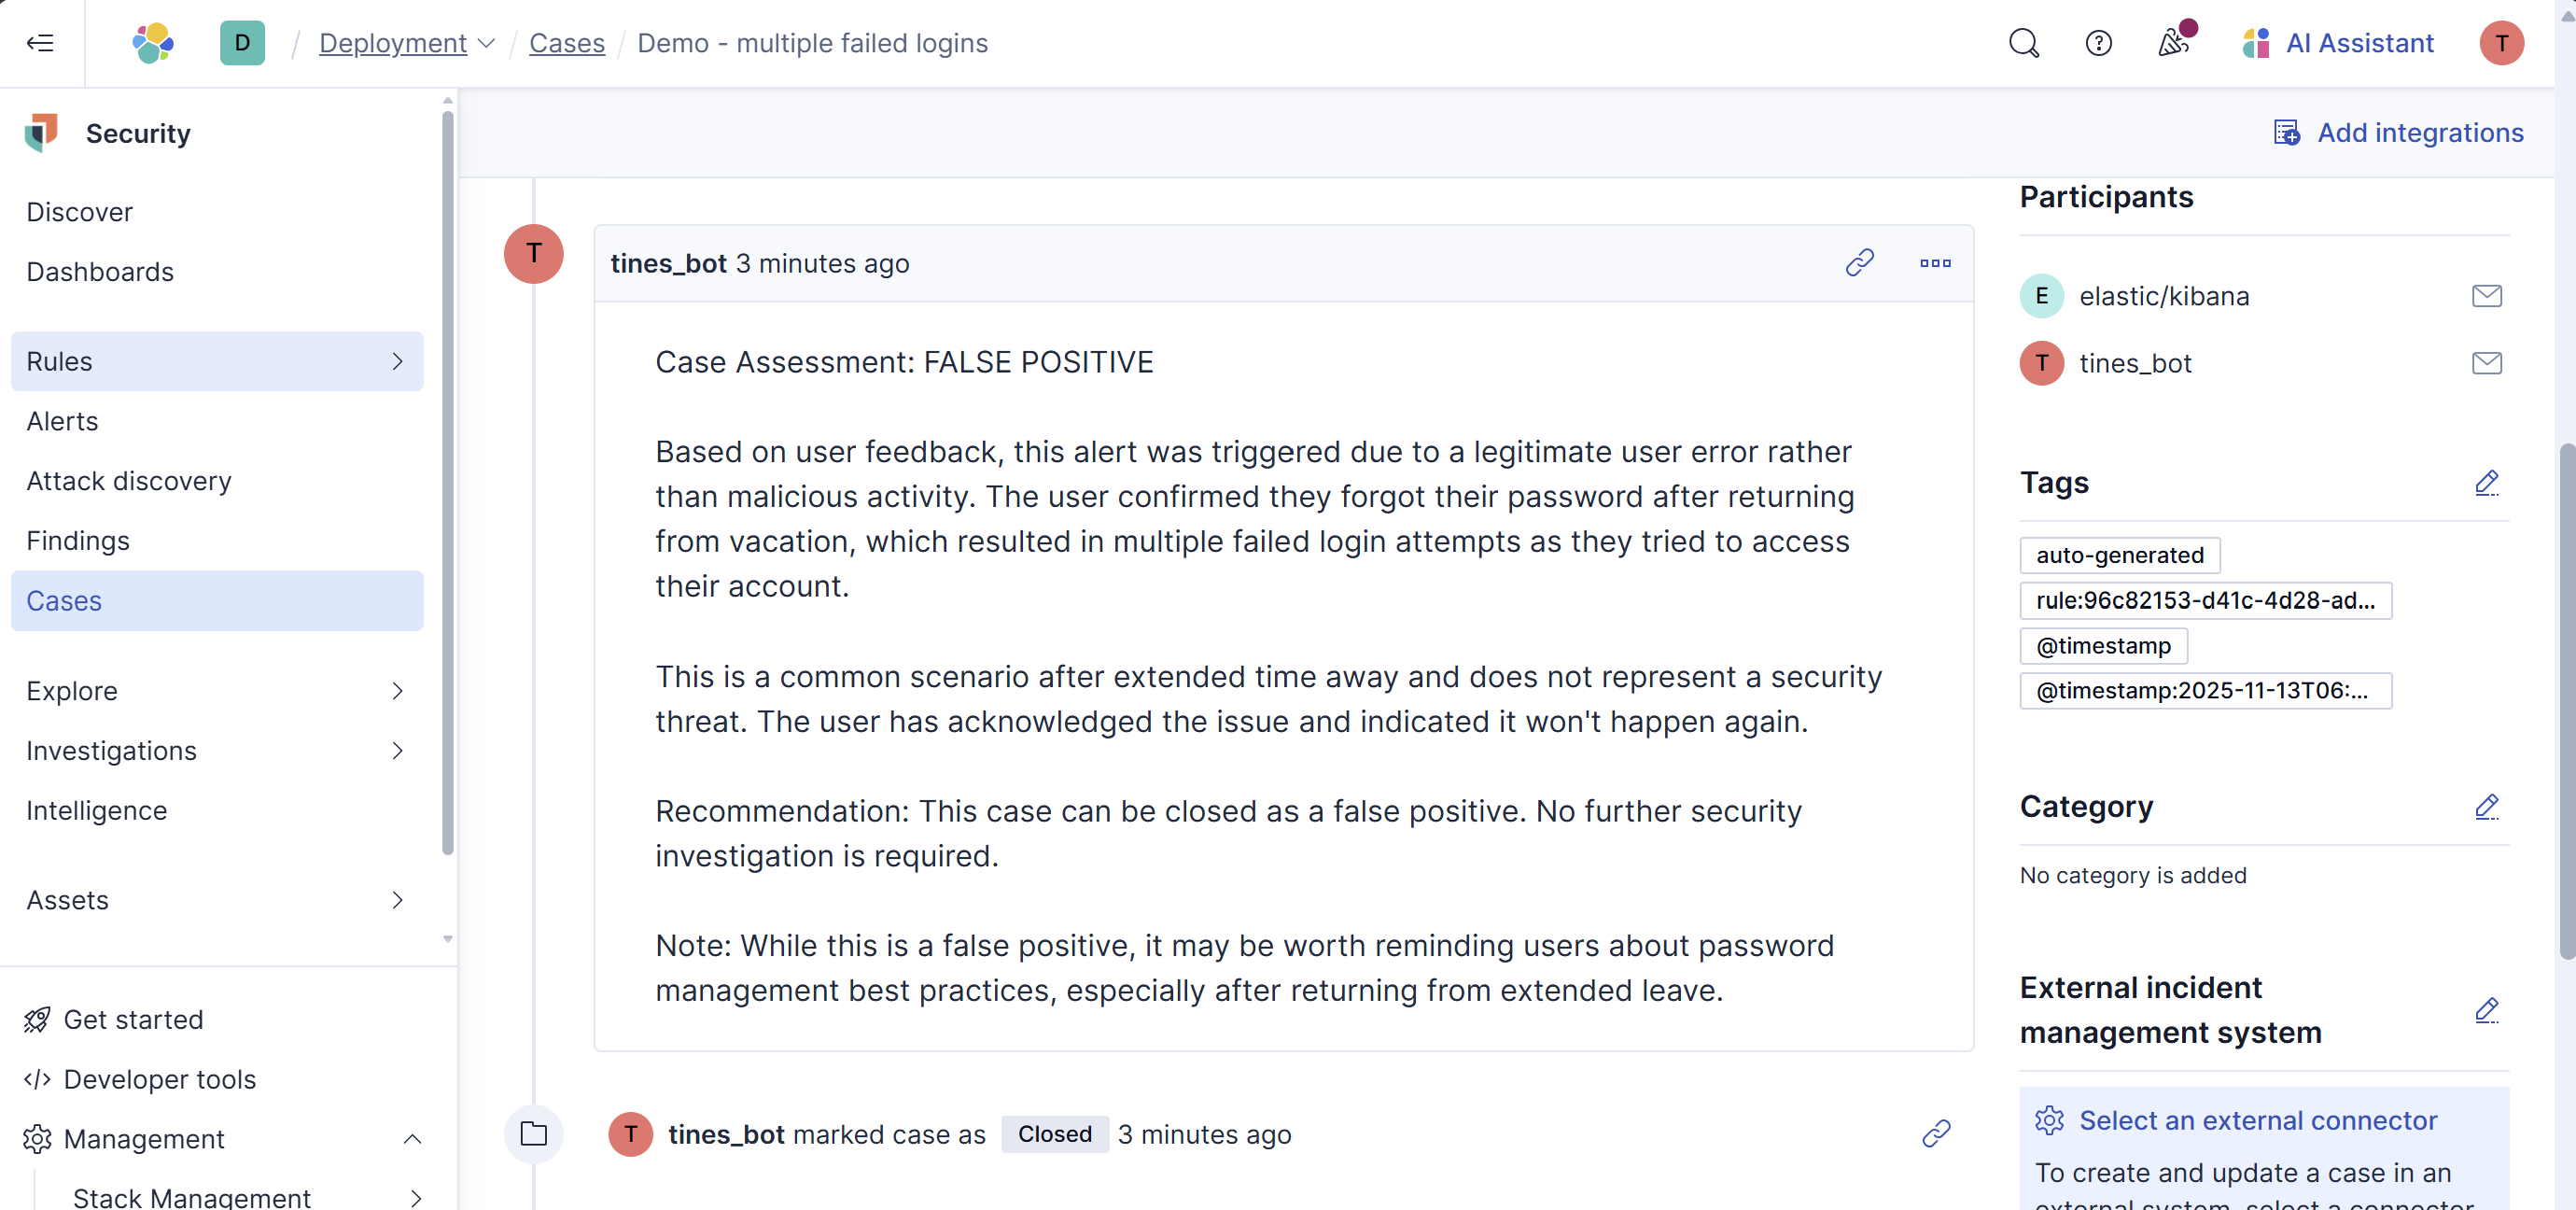Go to Alerts in sidebar
This screenshot has height=1210, width=2576.
pos(62,421)
